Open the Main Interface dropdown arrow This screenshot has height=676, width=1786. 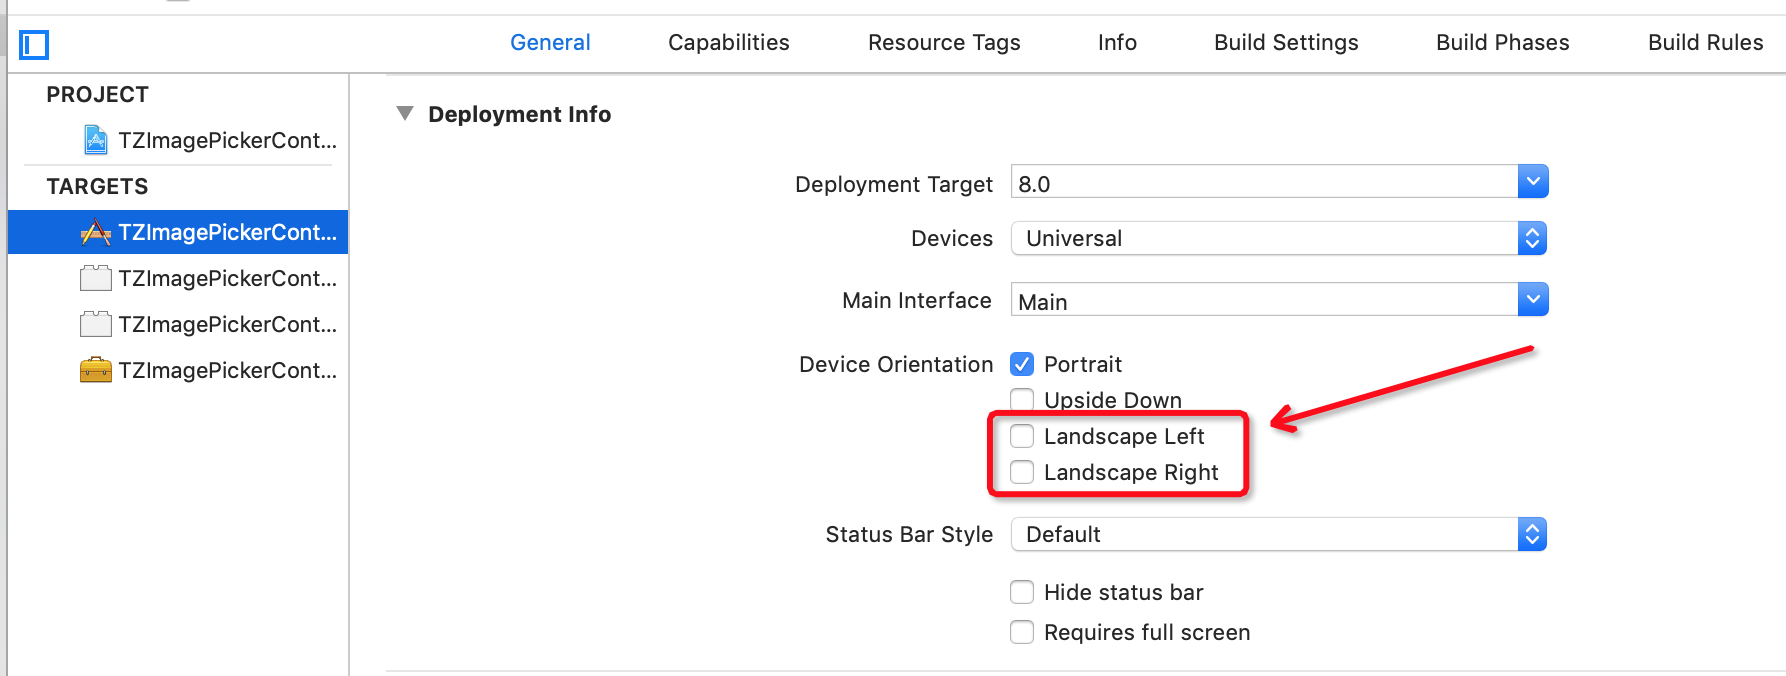(1533, 299)
